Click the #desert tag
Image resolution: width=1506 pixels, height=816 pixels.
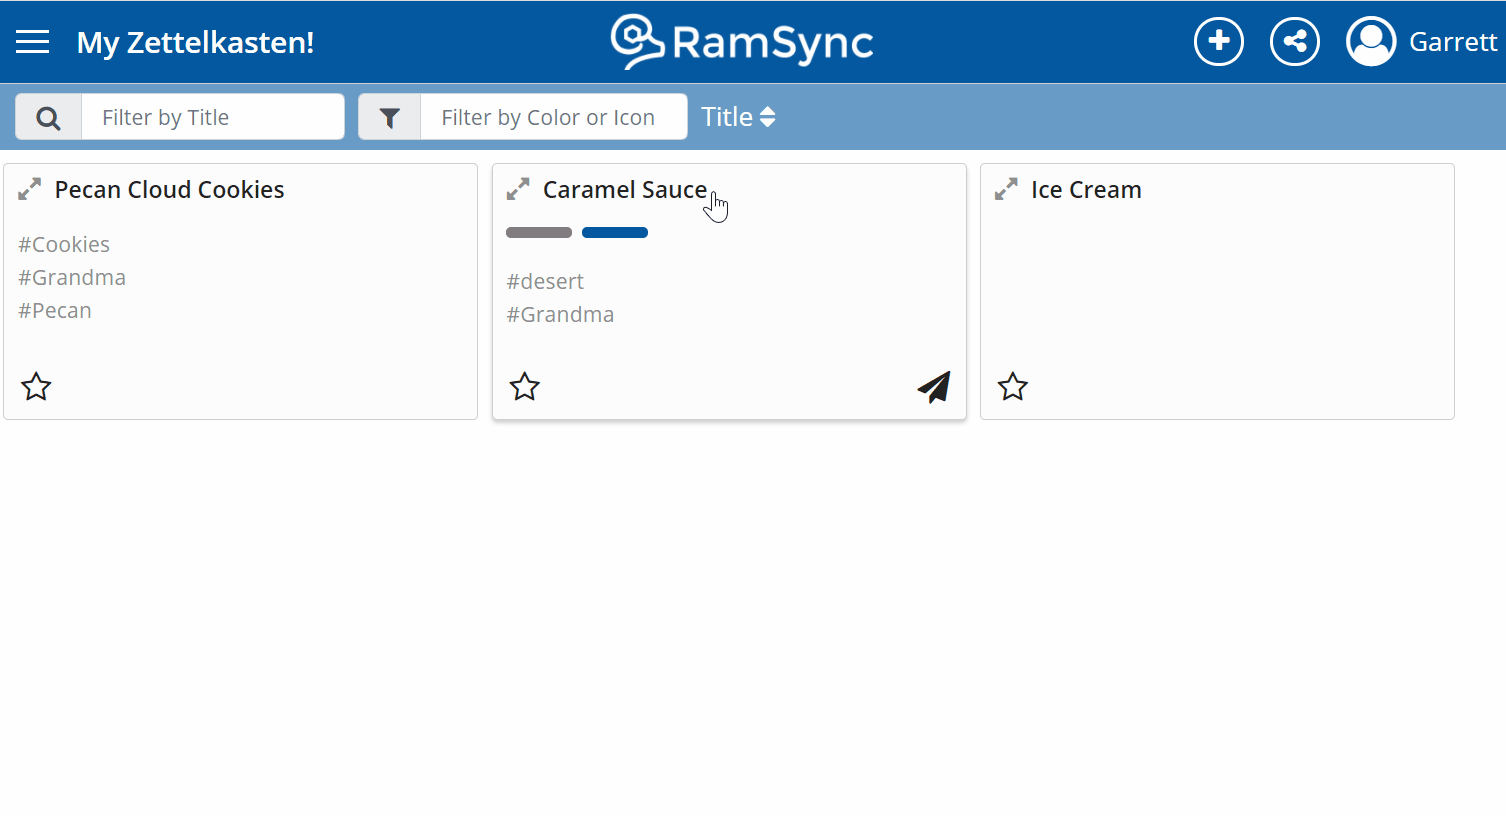[x=545, y=281]
